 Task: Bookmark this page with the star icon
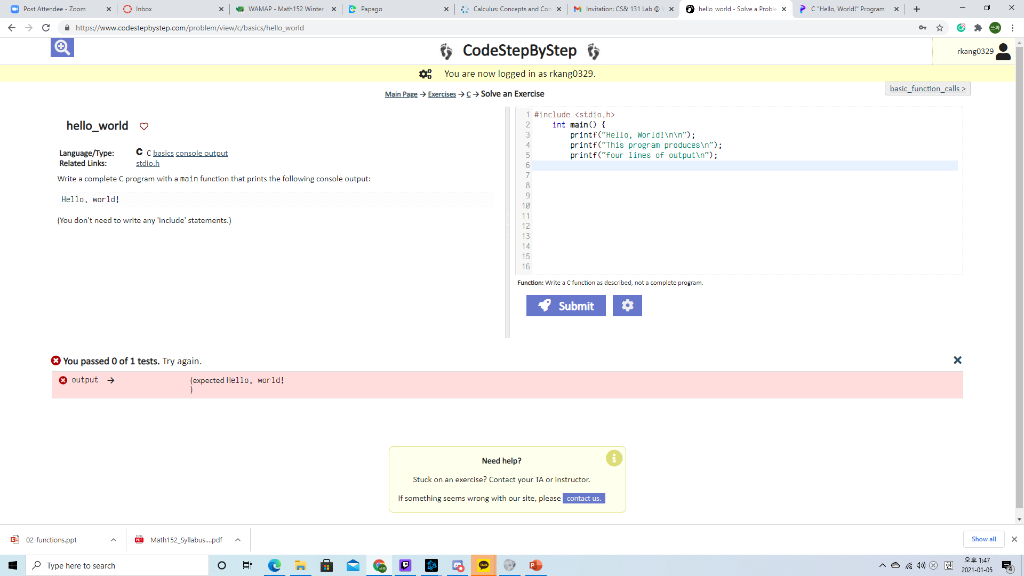pos(940,27)
